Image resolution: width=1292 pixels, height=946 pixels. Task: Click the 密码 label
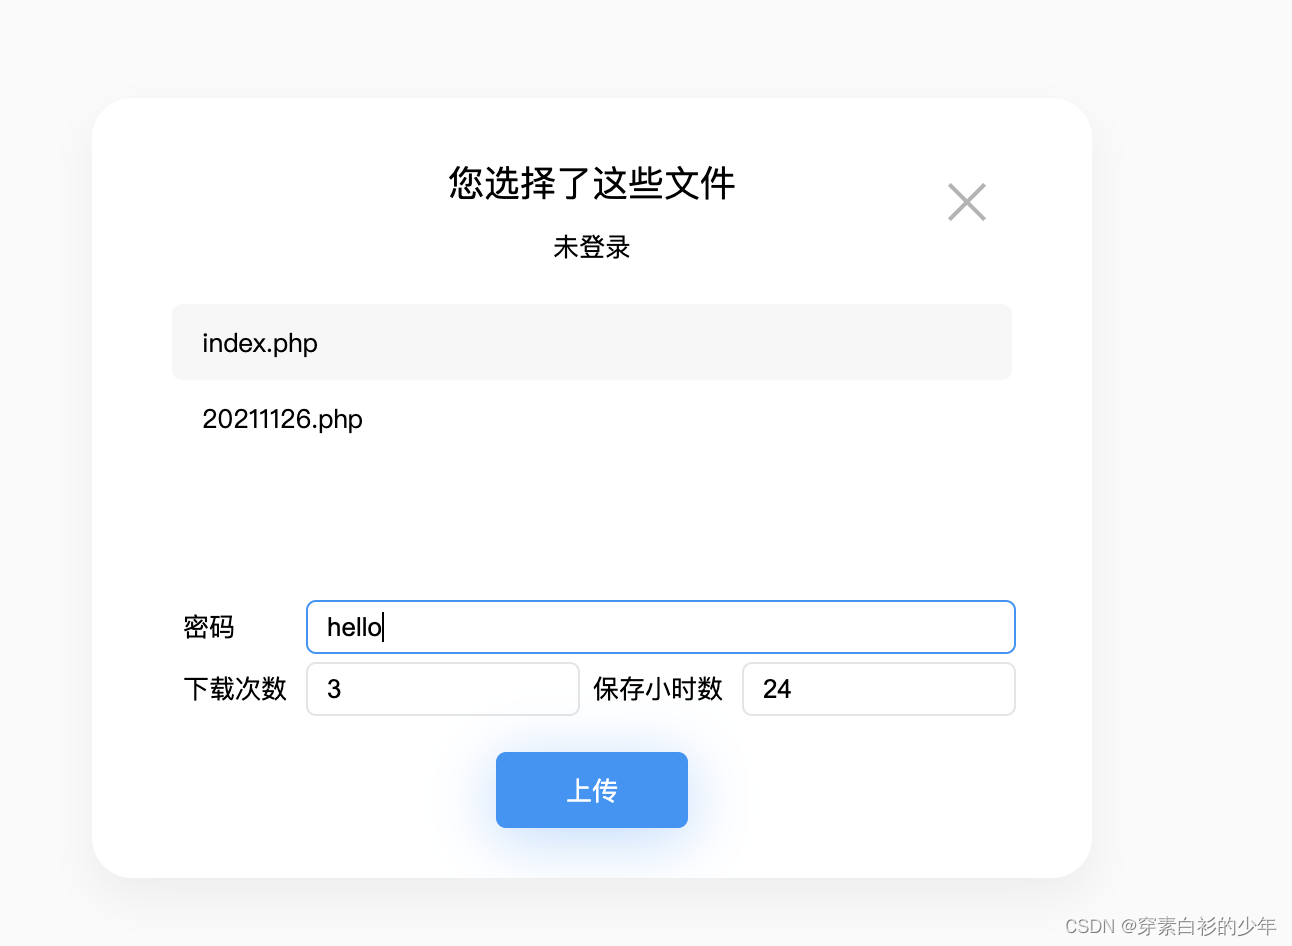[209, 627]
